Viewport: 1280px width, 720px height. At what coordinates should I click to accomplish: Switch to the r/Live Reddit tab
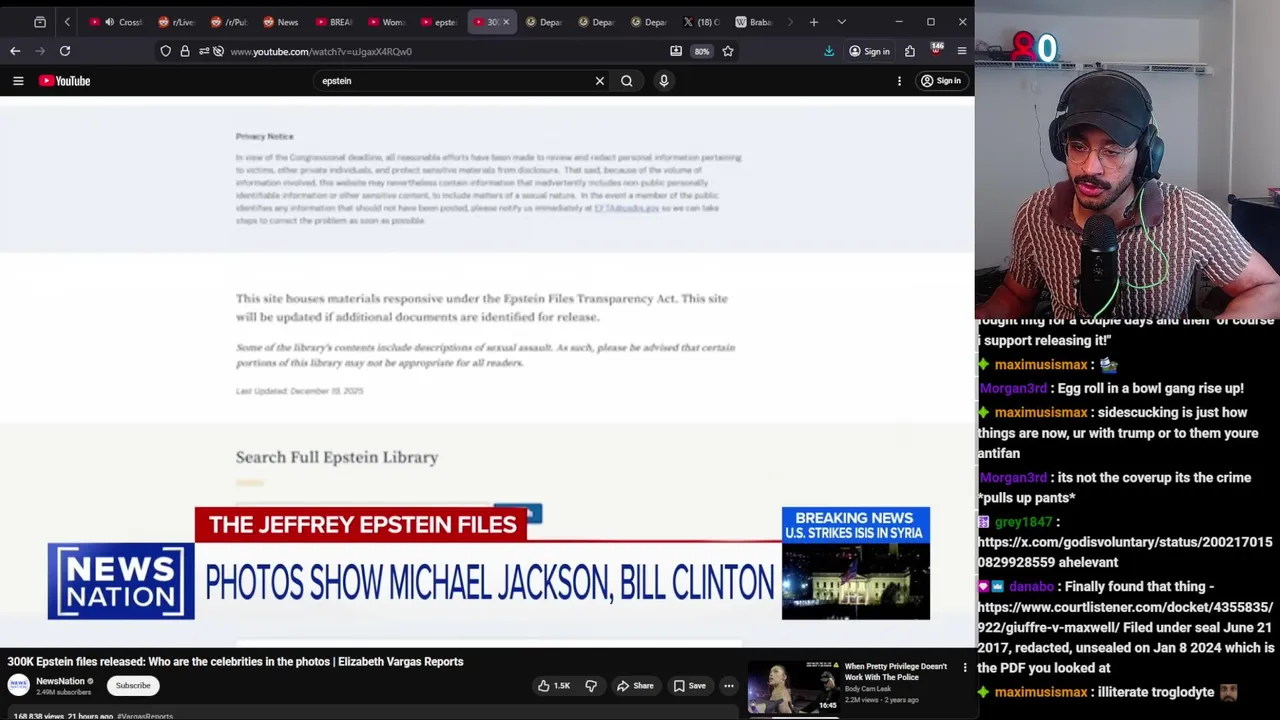click(177, 22)
